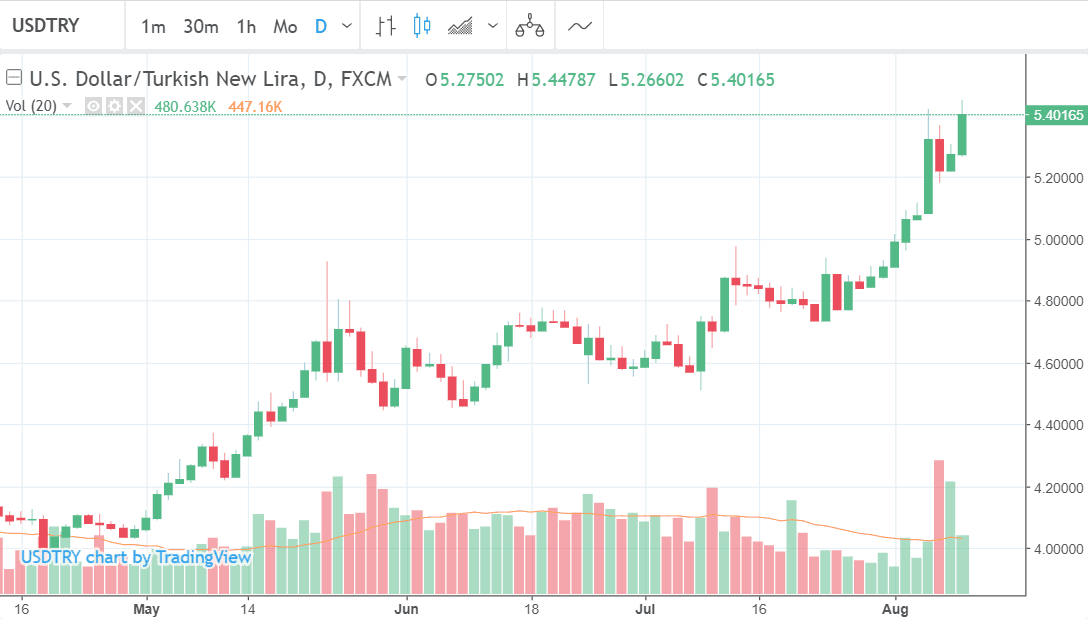The width and height of the screenshot is (1088, 619).
Task: Remove the Vol indicator with X
Action: 135,106
